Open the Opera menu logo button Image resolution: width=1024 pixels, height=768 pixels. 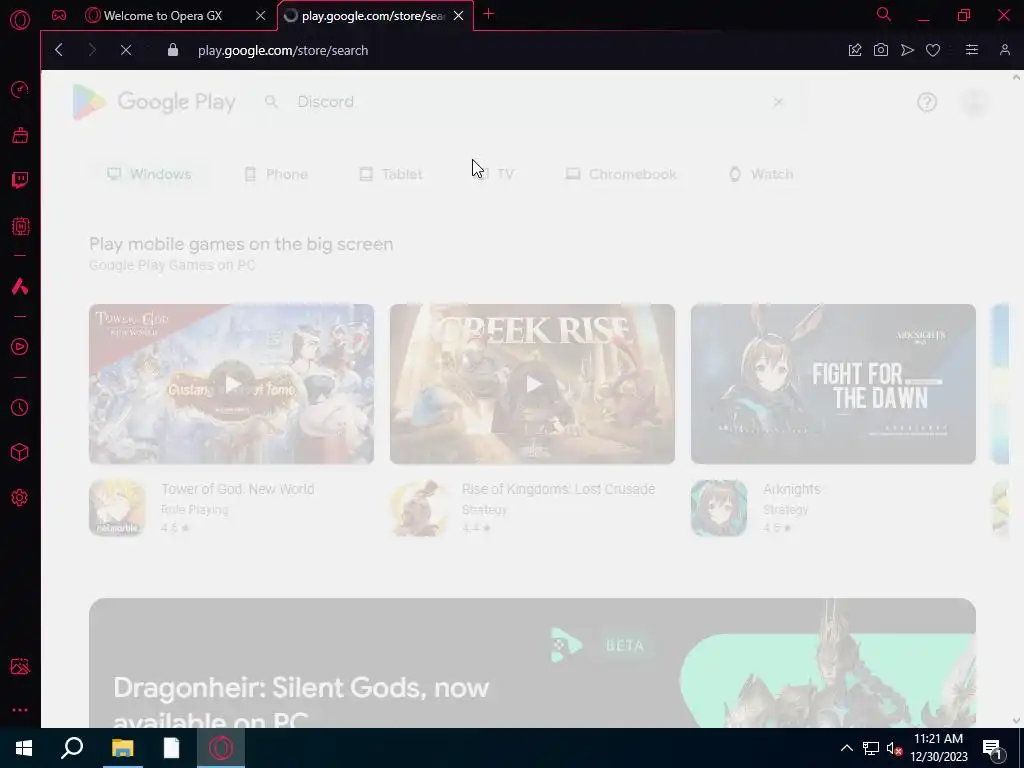tap(20, 20)
